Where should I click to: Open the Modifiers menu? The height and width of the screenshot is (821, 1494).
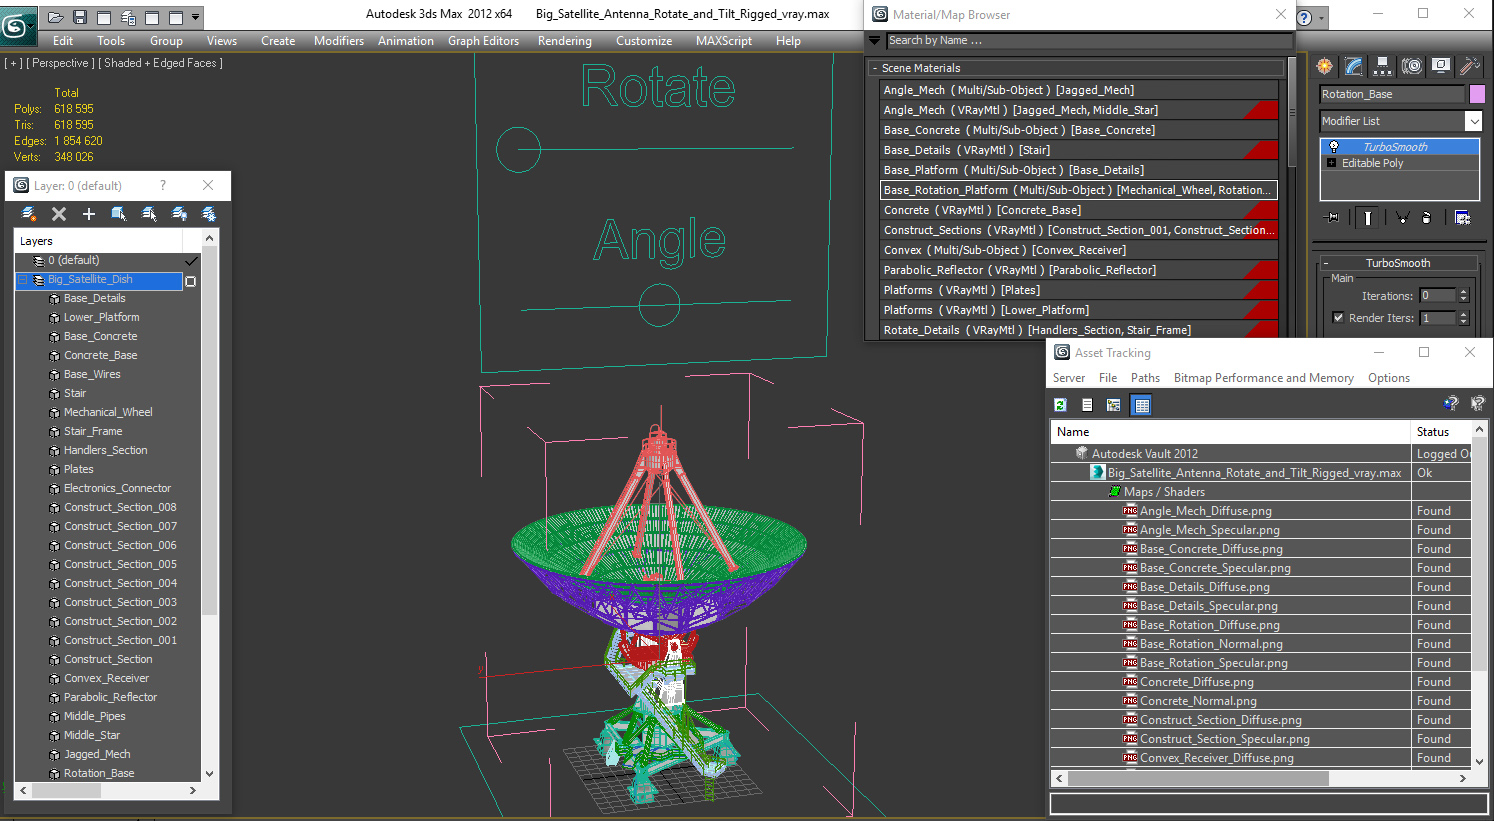tap(339, 41)
